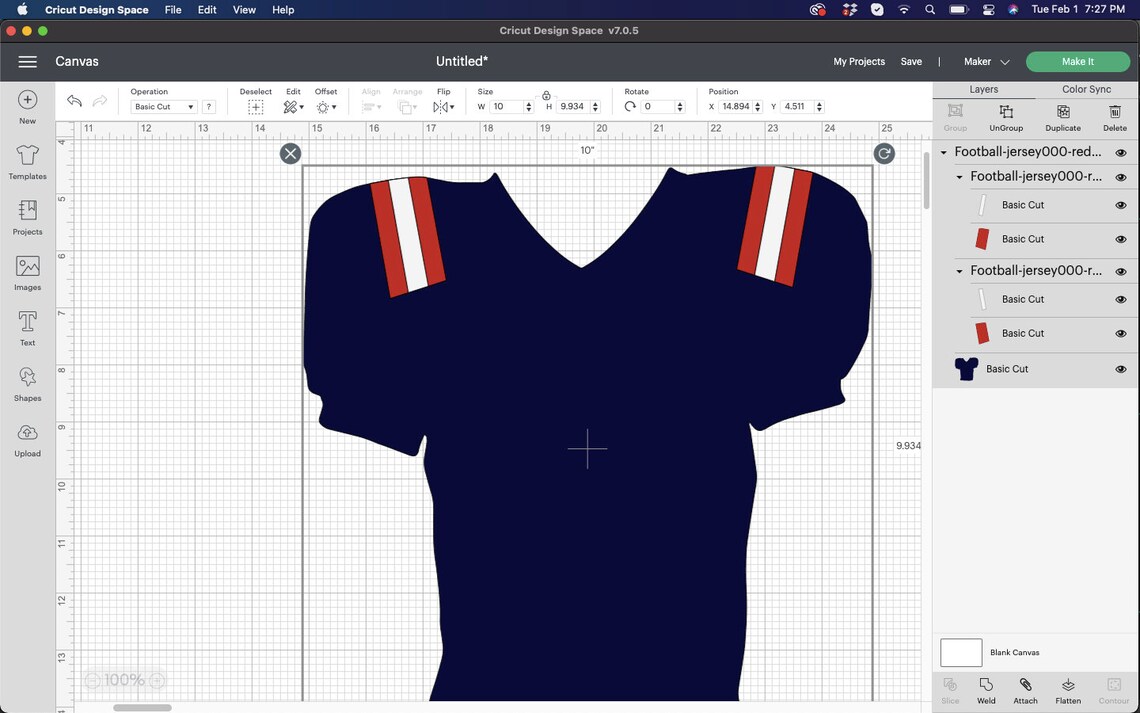Save the current project

coord(911,61)
